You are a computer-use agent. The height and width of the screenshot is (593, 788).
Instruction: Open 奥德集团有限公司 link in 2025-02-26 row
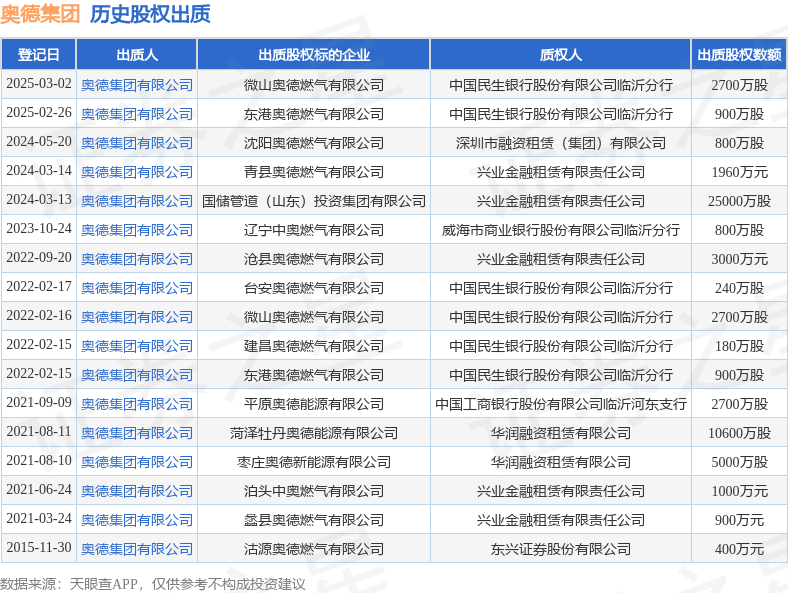137,115
